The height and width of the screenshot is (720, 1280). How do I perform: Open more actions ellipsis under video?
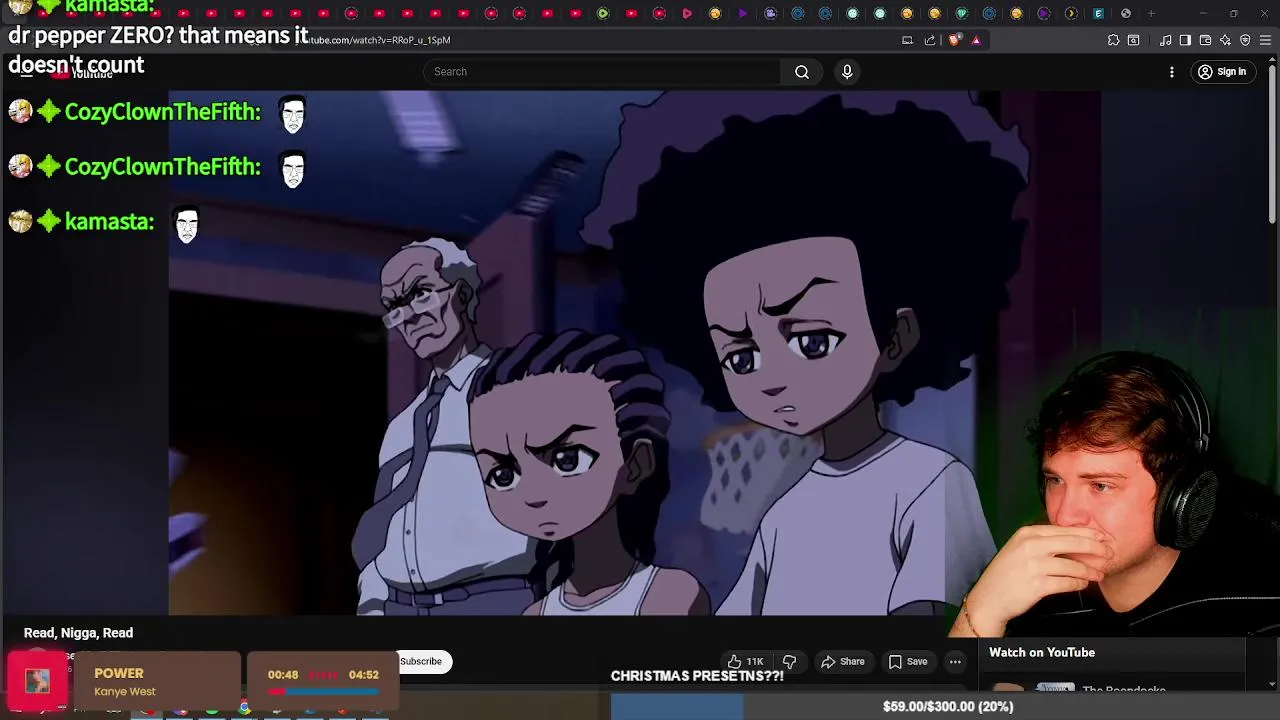click(955, 661)
